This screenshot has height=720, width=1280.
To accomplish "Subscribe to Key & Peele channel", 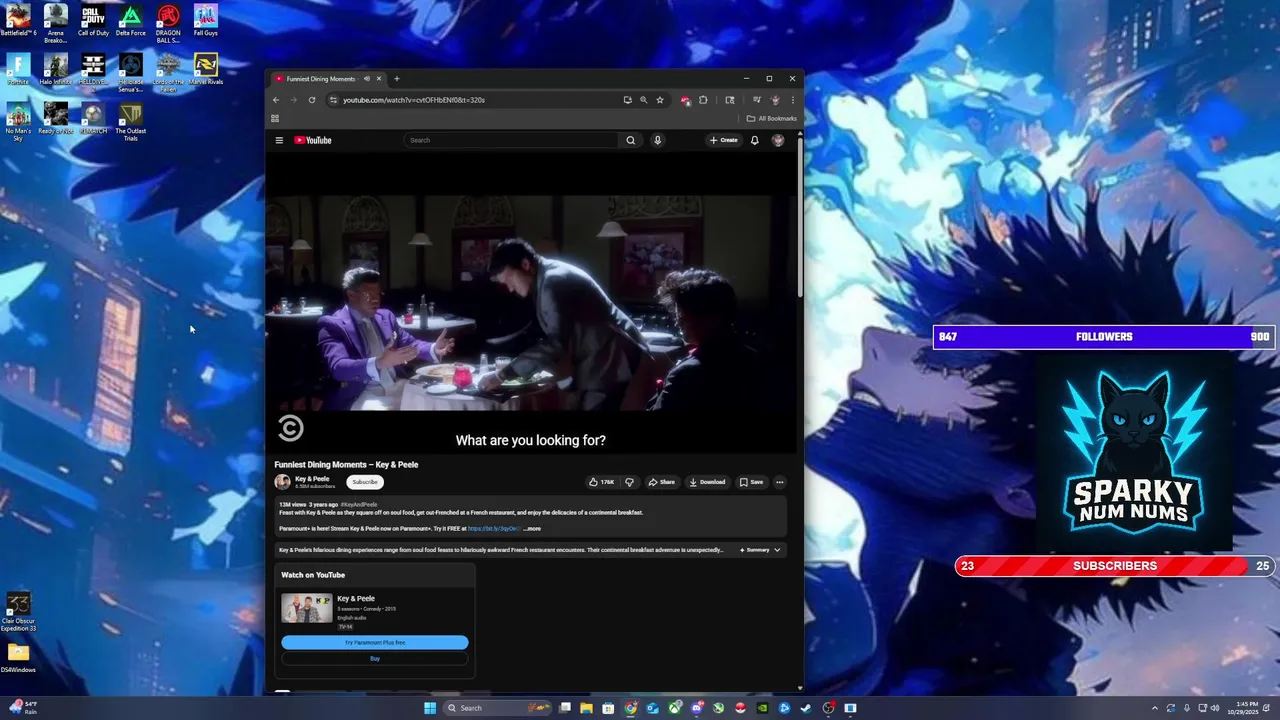I will pos(365,482).
